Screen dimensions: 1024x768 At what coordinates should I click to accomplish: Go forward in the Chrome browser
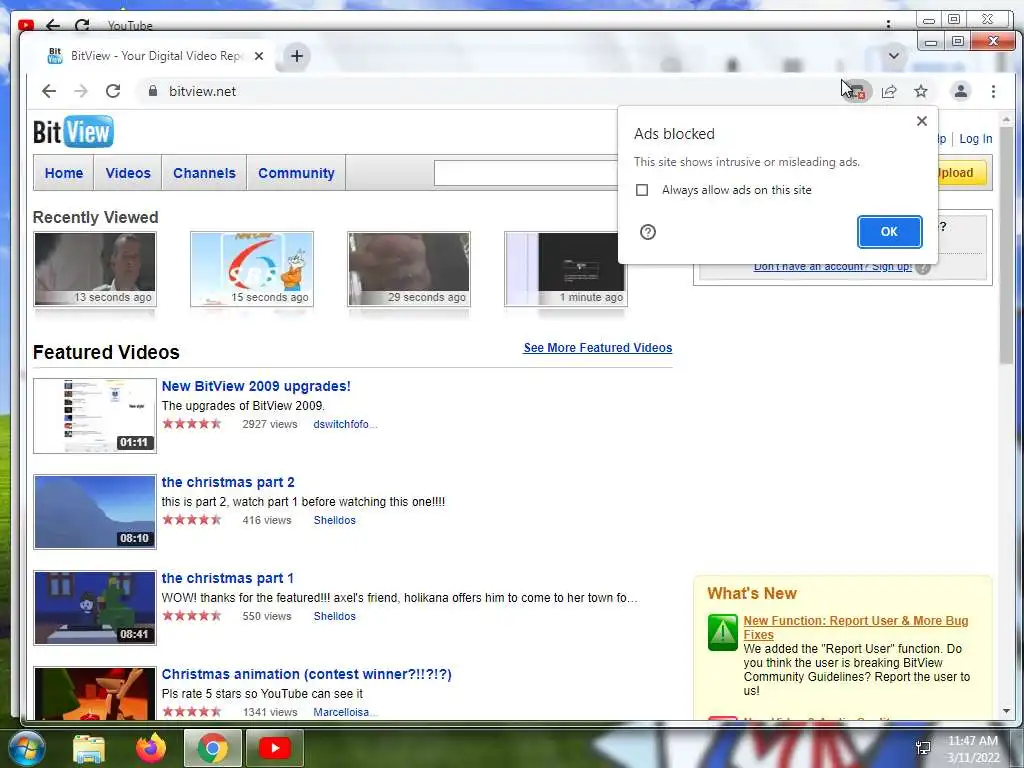81,91
